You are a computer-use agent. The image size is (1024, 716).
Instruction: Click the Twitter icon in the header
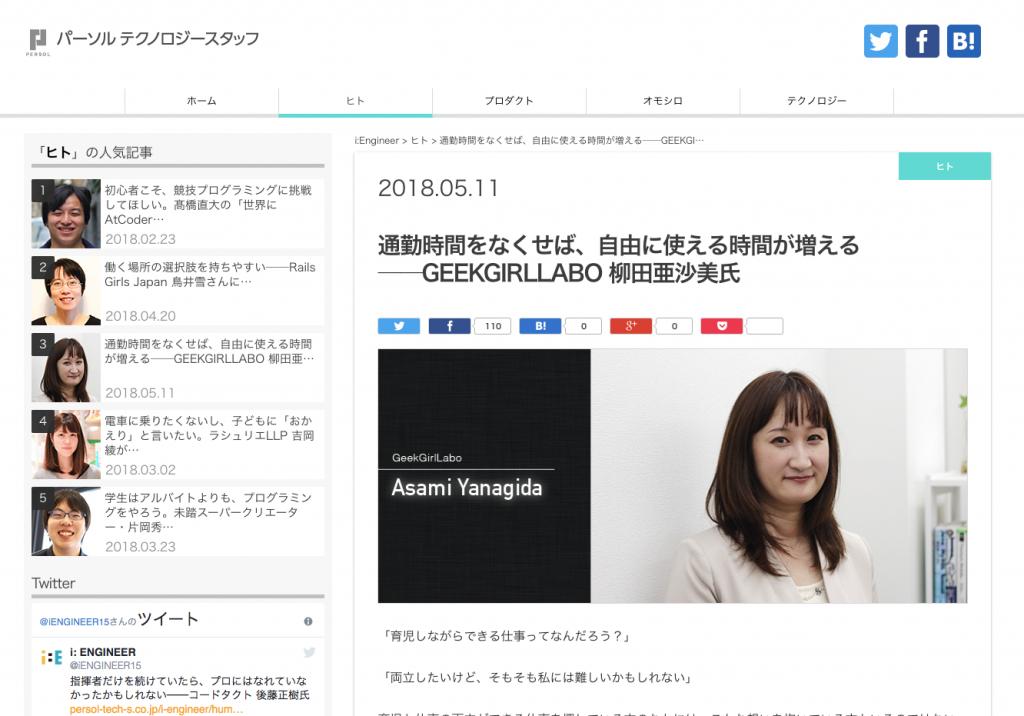[x=880, y=41]
